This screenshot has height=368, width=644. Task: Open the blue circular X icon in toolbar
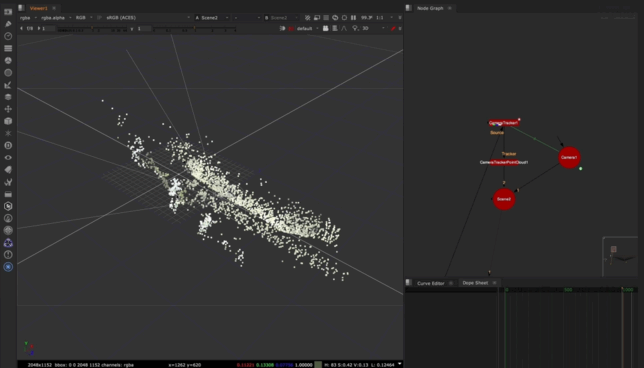[8, 267]
